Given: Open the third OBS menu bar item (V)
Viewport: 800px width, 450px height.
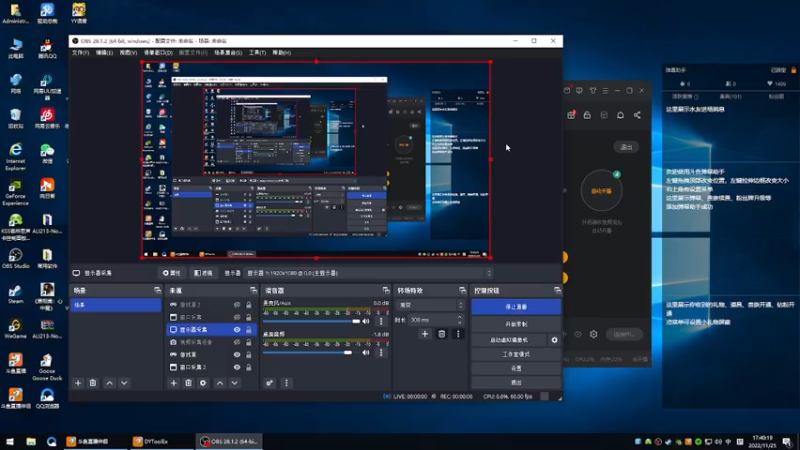Looking at the screenshot, I should click(x=128, y=53).
